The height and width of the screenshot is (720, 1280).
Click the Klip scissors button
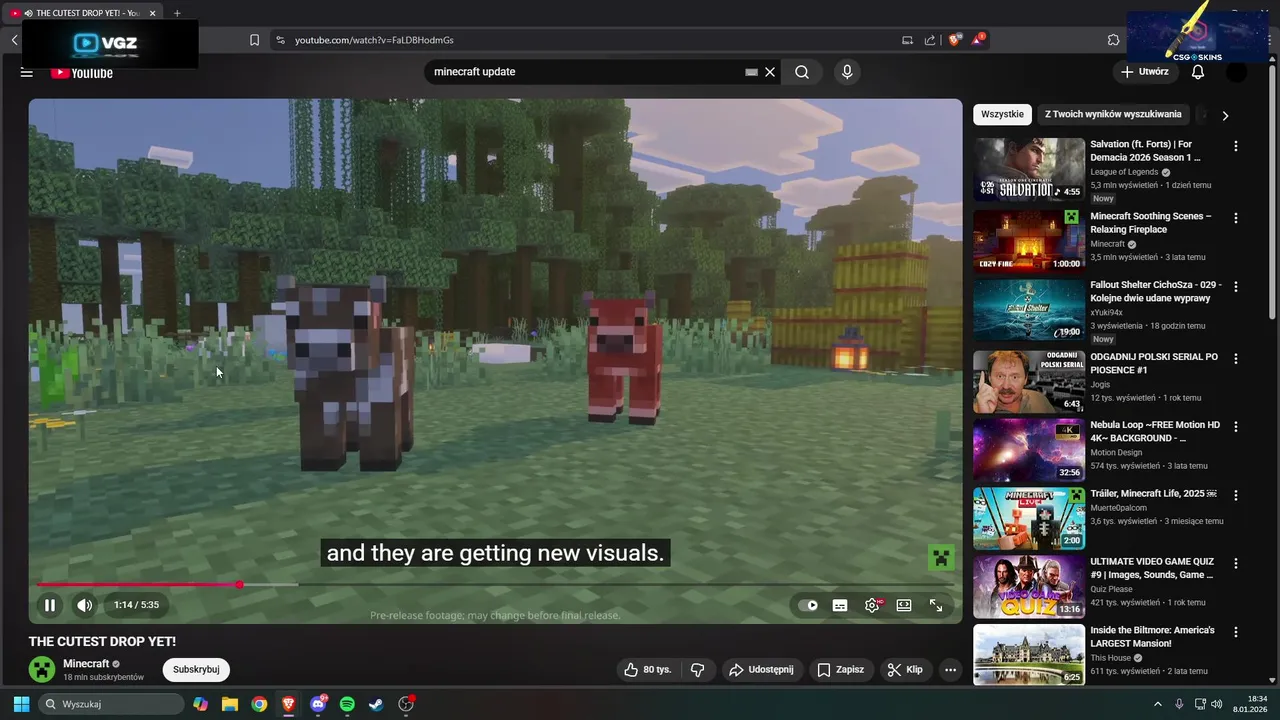point(905,670)
